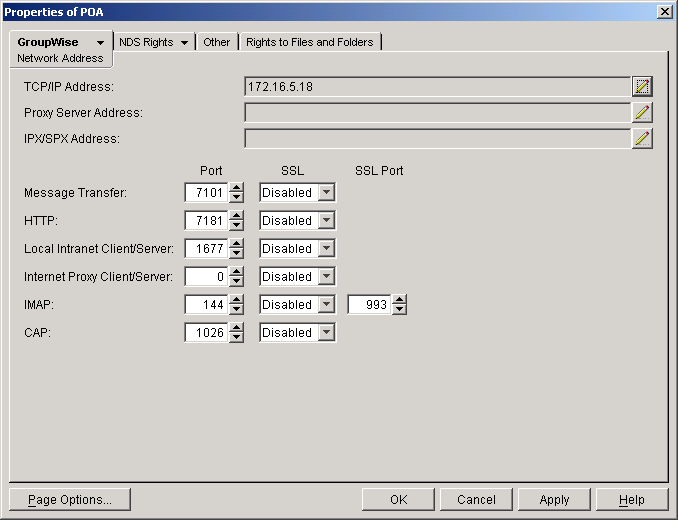Increase Internet Proxy Client/Server port

point(236,271)
